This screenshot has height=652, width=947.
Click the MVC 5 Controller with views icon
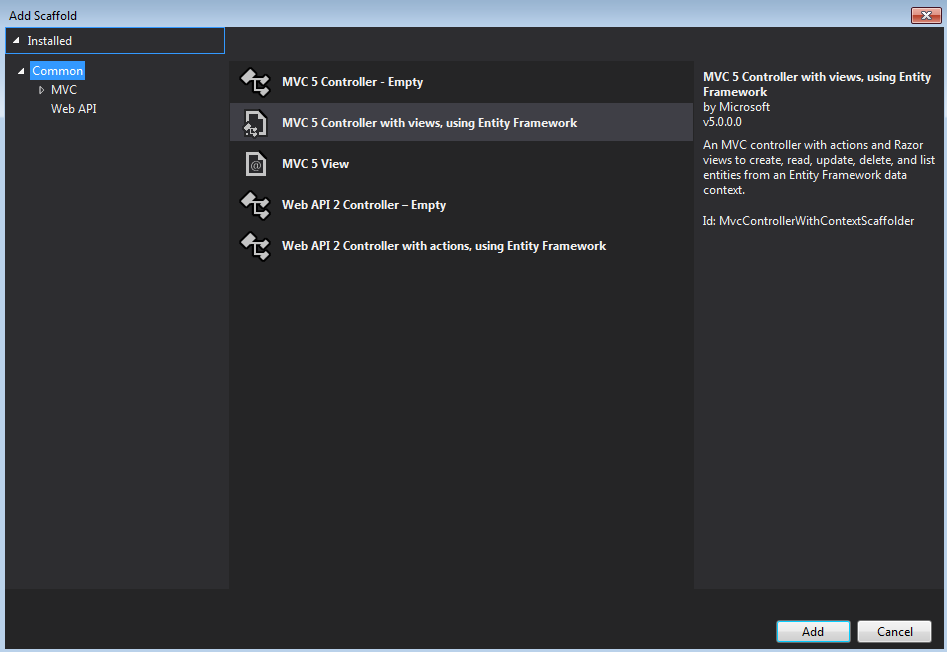click(x=256, y=123)
